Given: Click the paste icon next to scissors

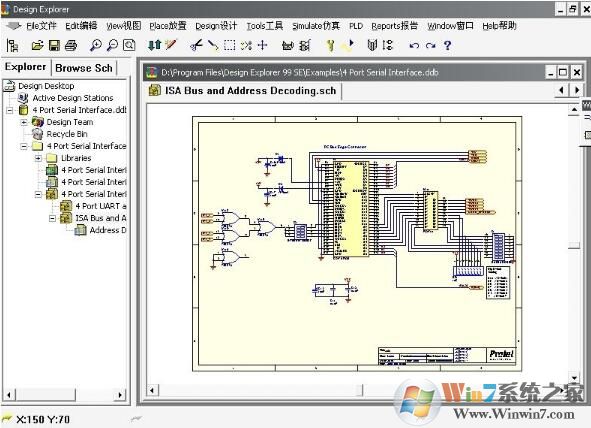Looking at the screenshot, I should [x=213, y=45].
